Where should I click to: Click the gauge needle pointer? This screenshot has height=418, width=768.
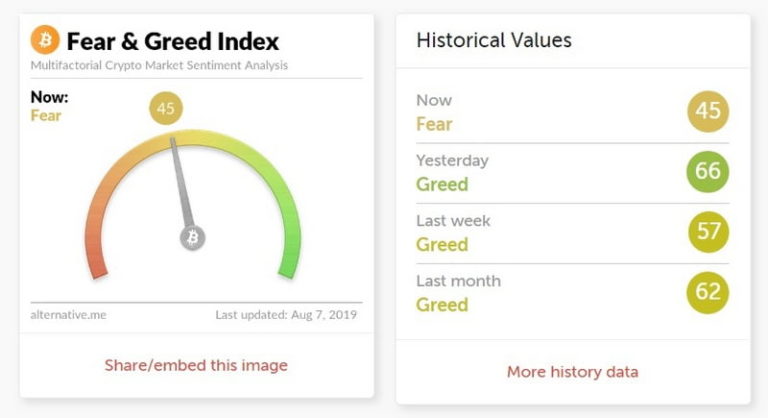click(x=181, y=182)
